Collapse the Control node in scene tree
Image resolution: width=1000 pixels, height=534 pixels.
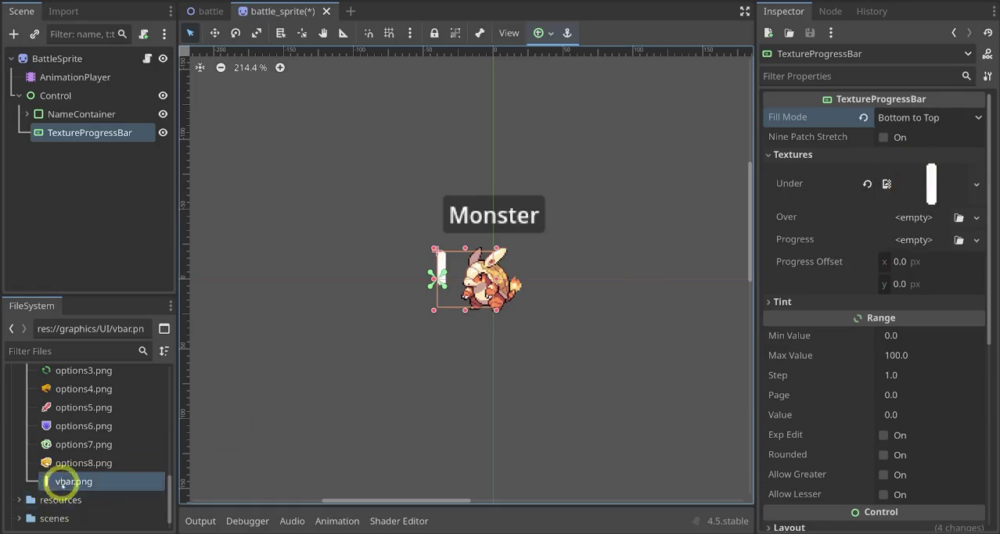click(19, 96)
